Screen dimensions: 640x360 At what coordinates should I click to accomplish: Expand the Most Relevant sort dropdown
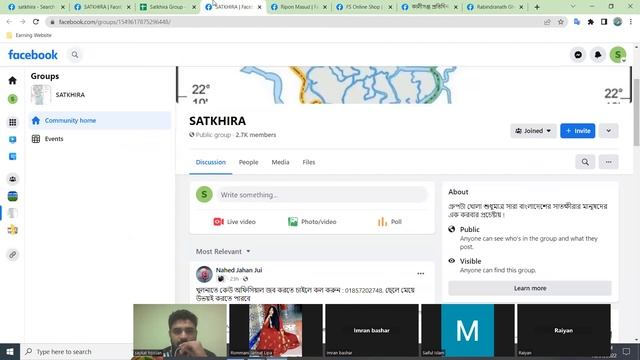223,252
